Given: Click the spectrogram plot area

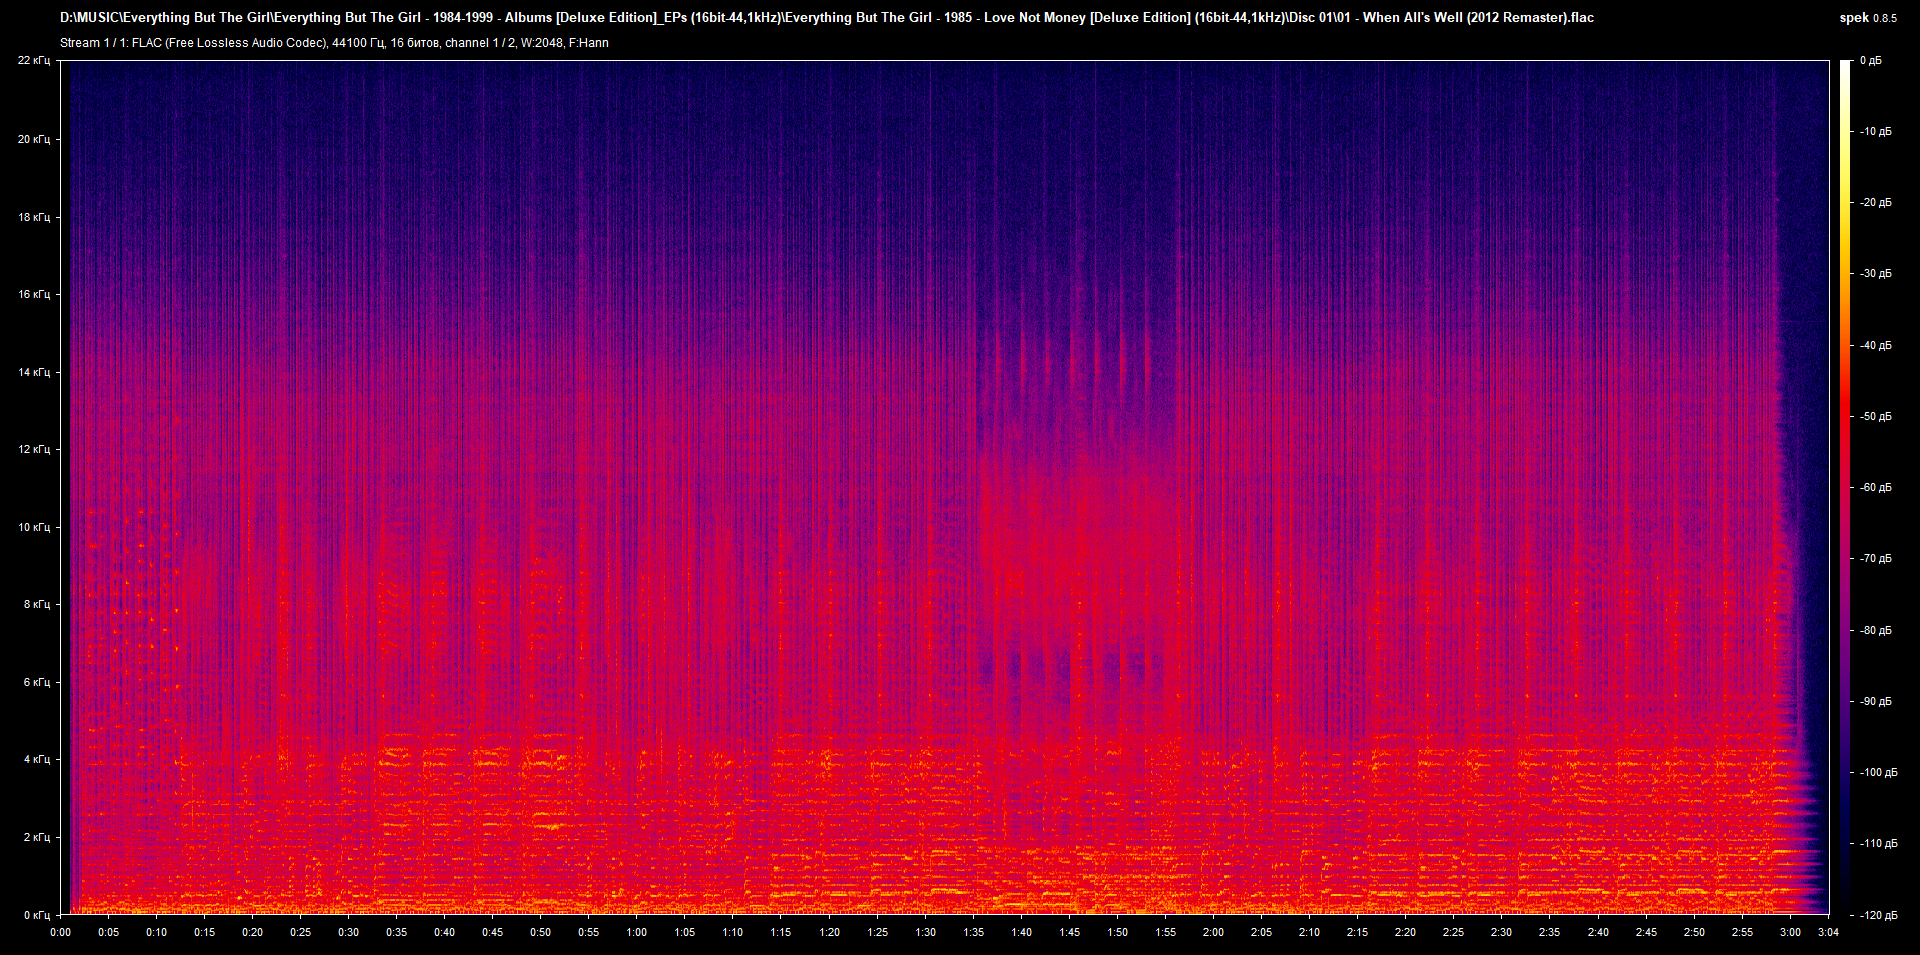Looking at the screenshot, I should [x=945, y=487].
